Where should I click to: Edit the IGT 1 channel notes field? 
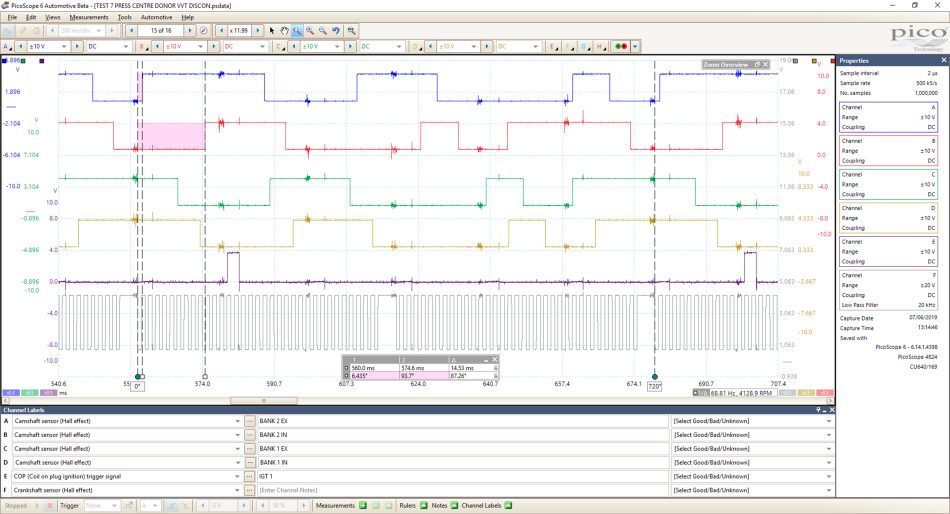pyautogui.click(x=462, y=476)
